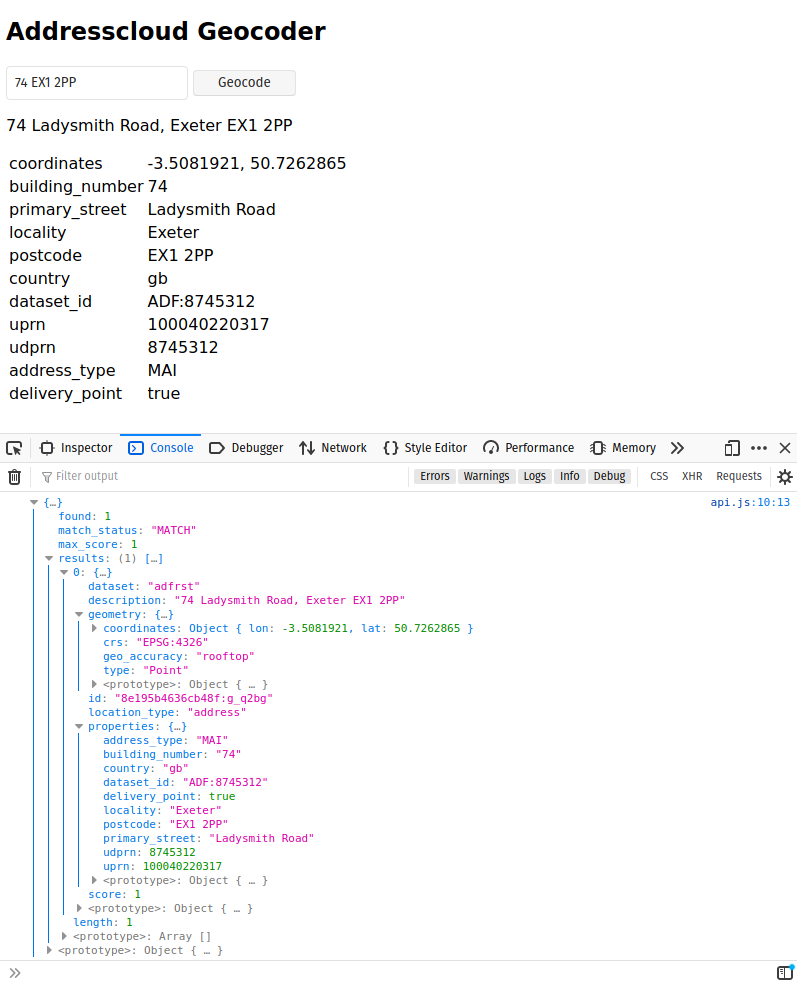Image resolution: width=797 pixels, height=990 pixels.
Task: Show more devtools tabs via chevron
Action: pyautogui.click(x=677, y=448)
